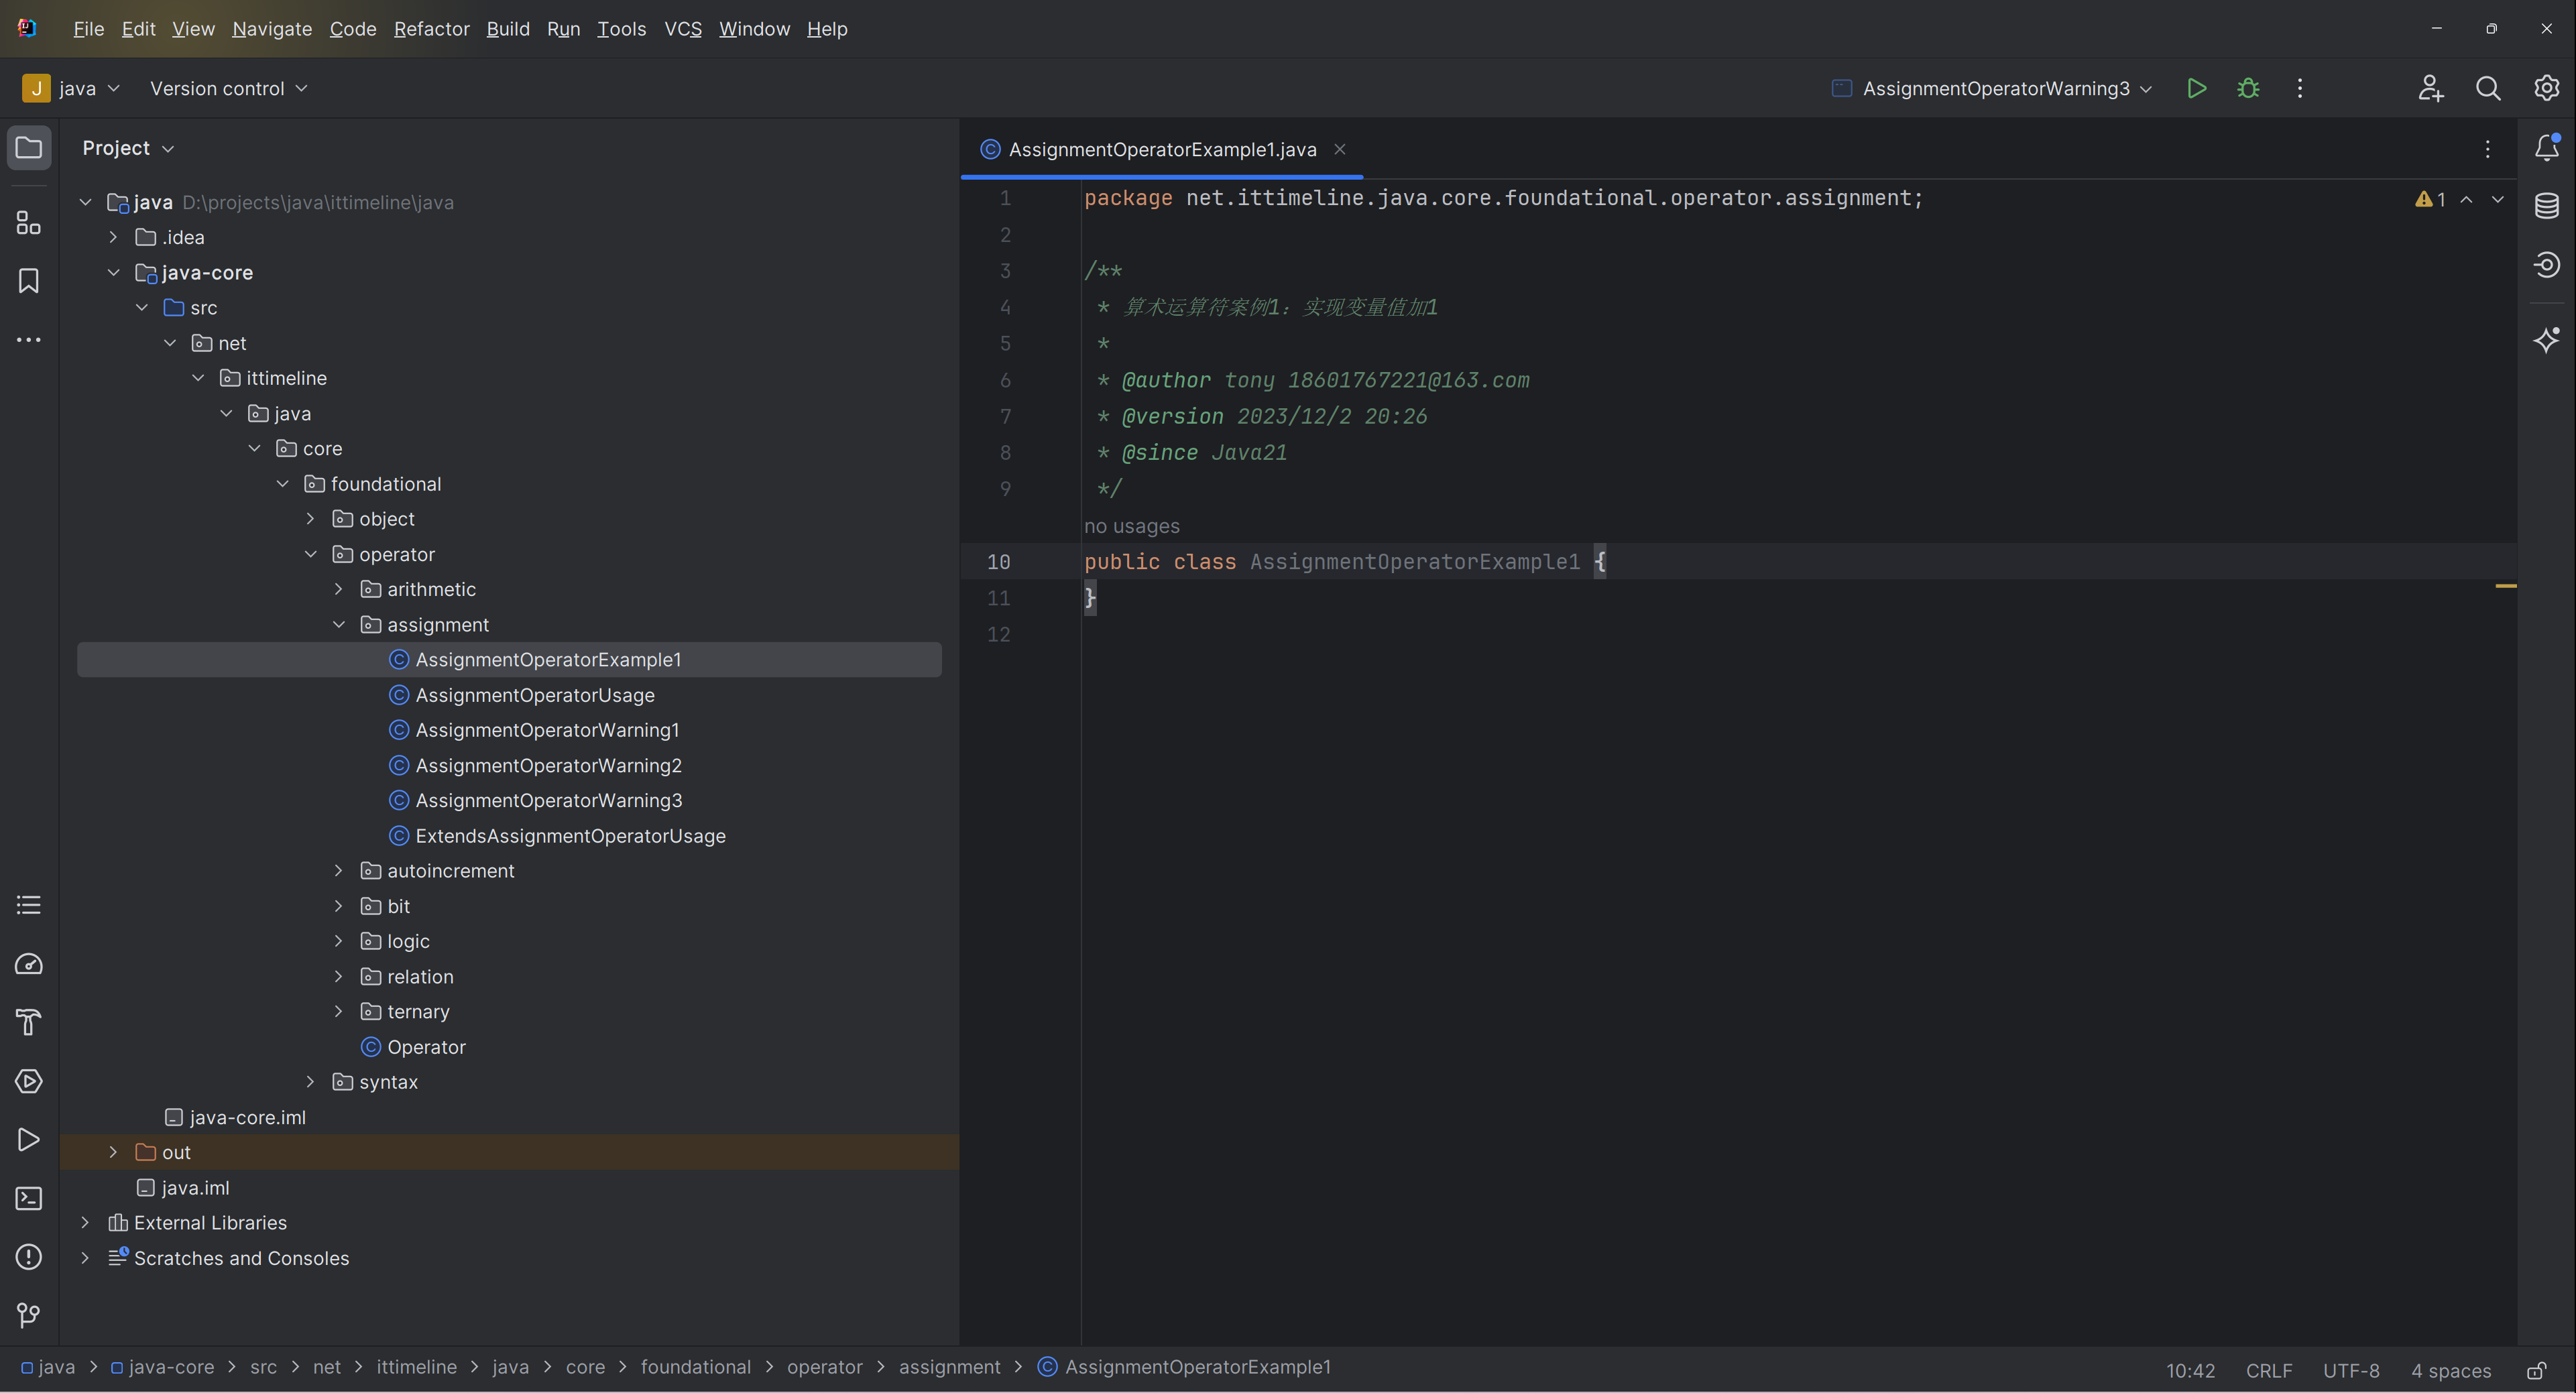The width and height of the screenshot is (2576, 1393).
Task: Debug AssignmentOperatorWarning3 with the bug icon
Action: point(2248,88)
